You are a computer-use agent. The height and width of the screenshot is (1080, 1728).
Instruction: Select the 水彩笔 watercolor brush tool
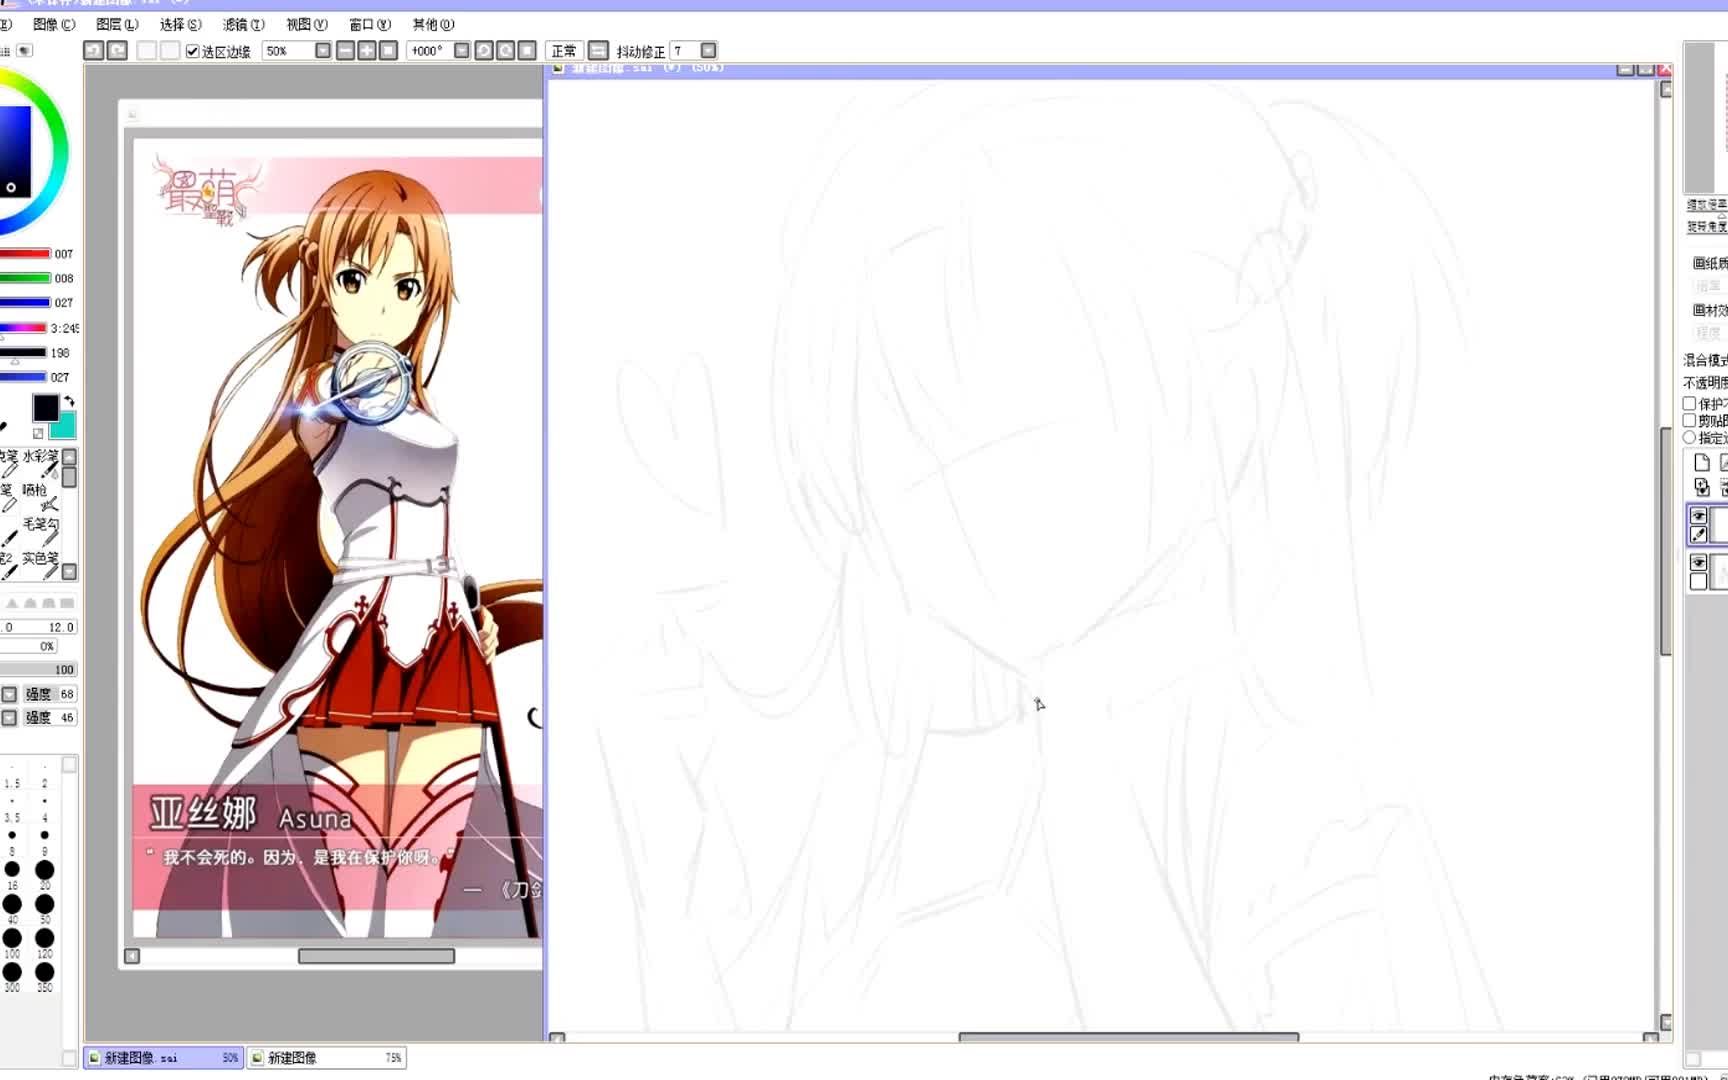[42, 465]
